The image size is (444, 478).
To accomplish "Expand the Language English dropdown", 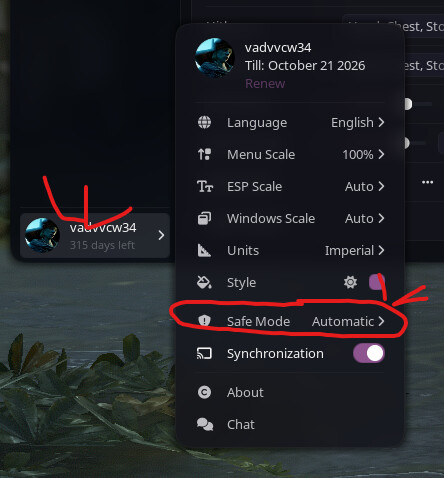I will tap(357, 122).
